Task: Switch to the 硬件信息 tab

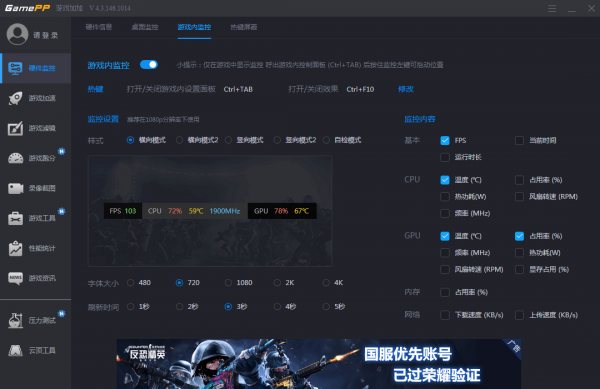Action: click(x=99, y=27)
